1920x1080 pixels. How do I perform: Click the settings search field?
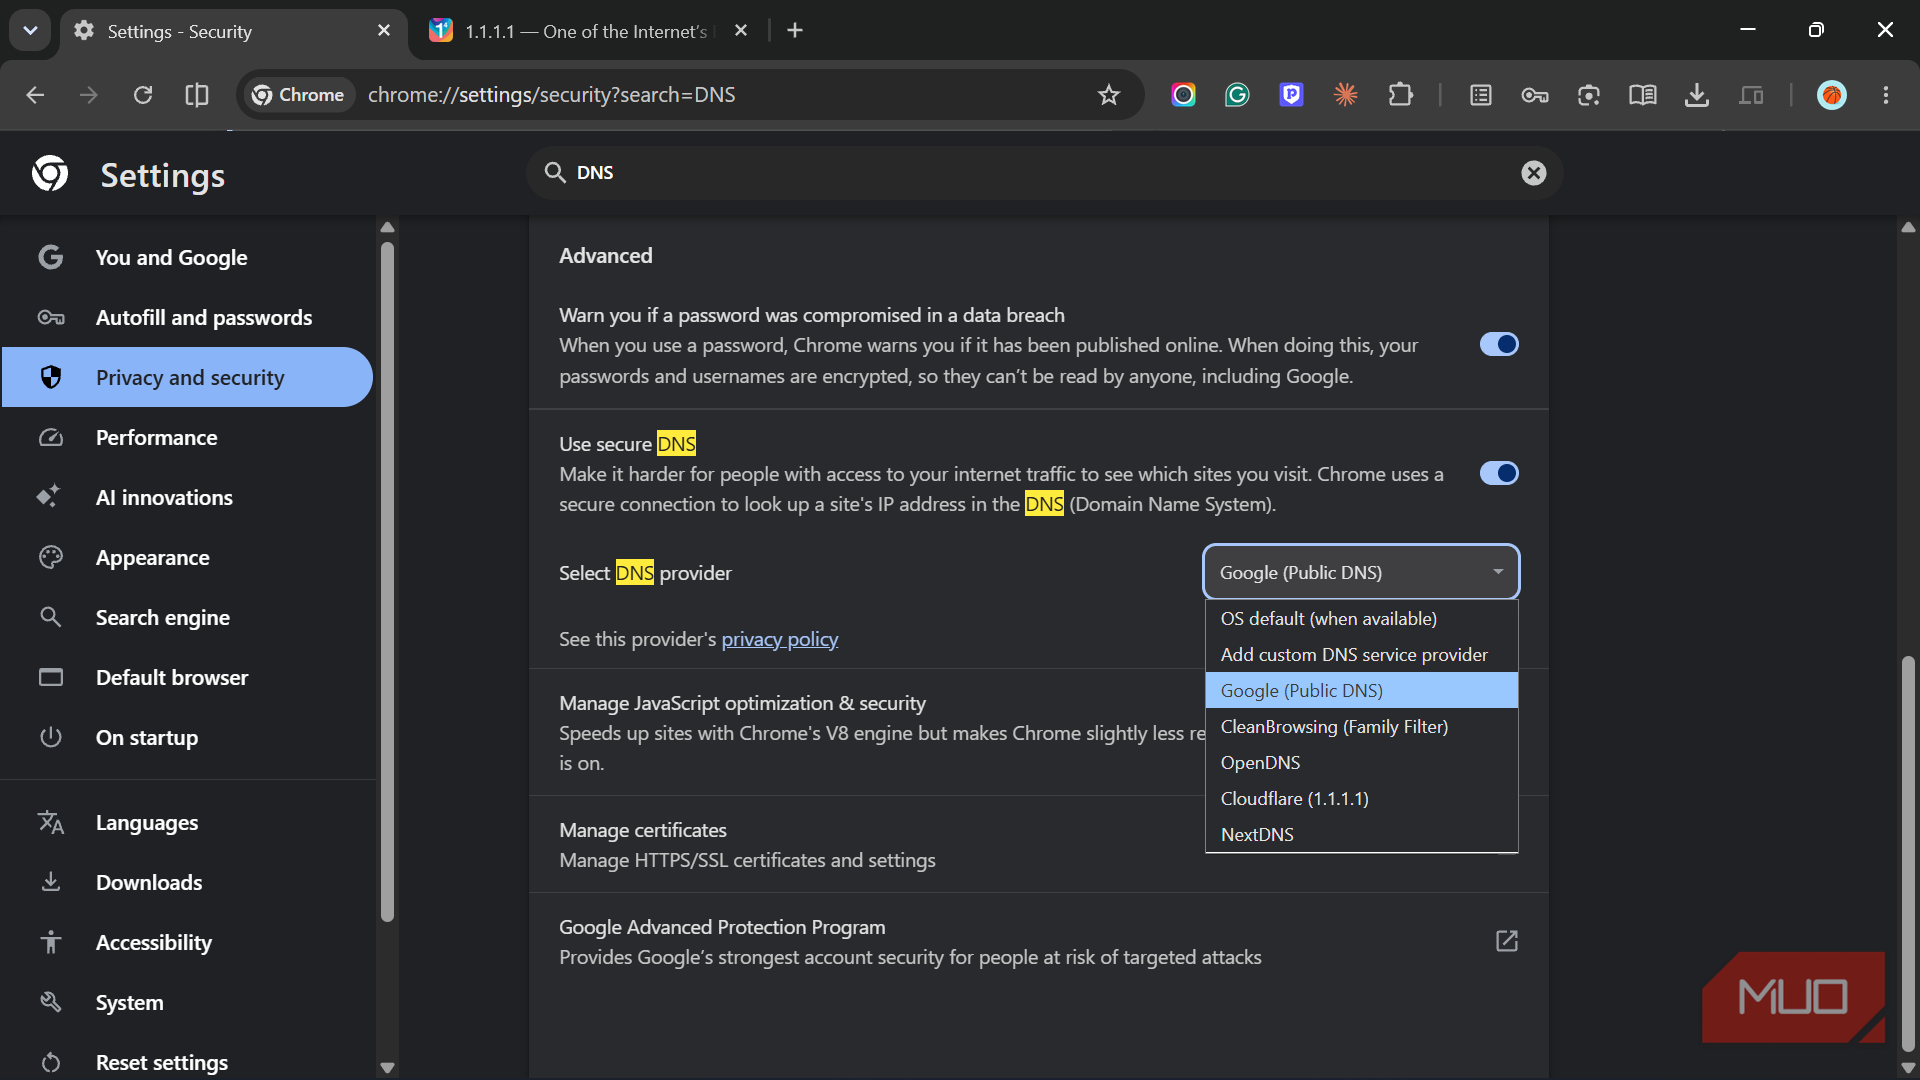[1044, 173]
